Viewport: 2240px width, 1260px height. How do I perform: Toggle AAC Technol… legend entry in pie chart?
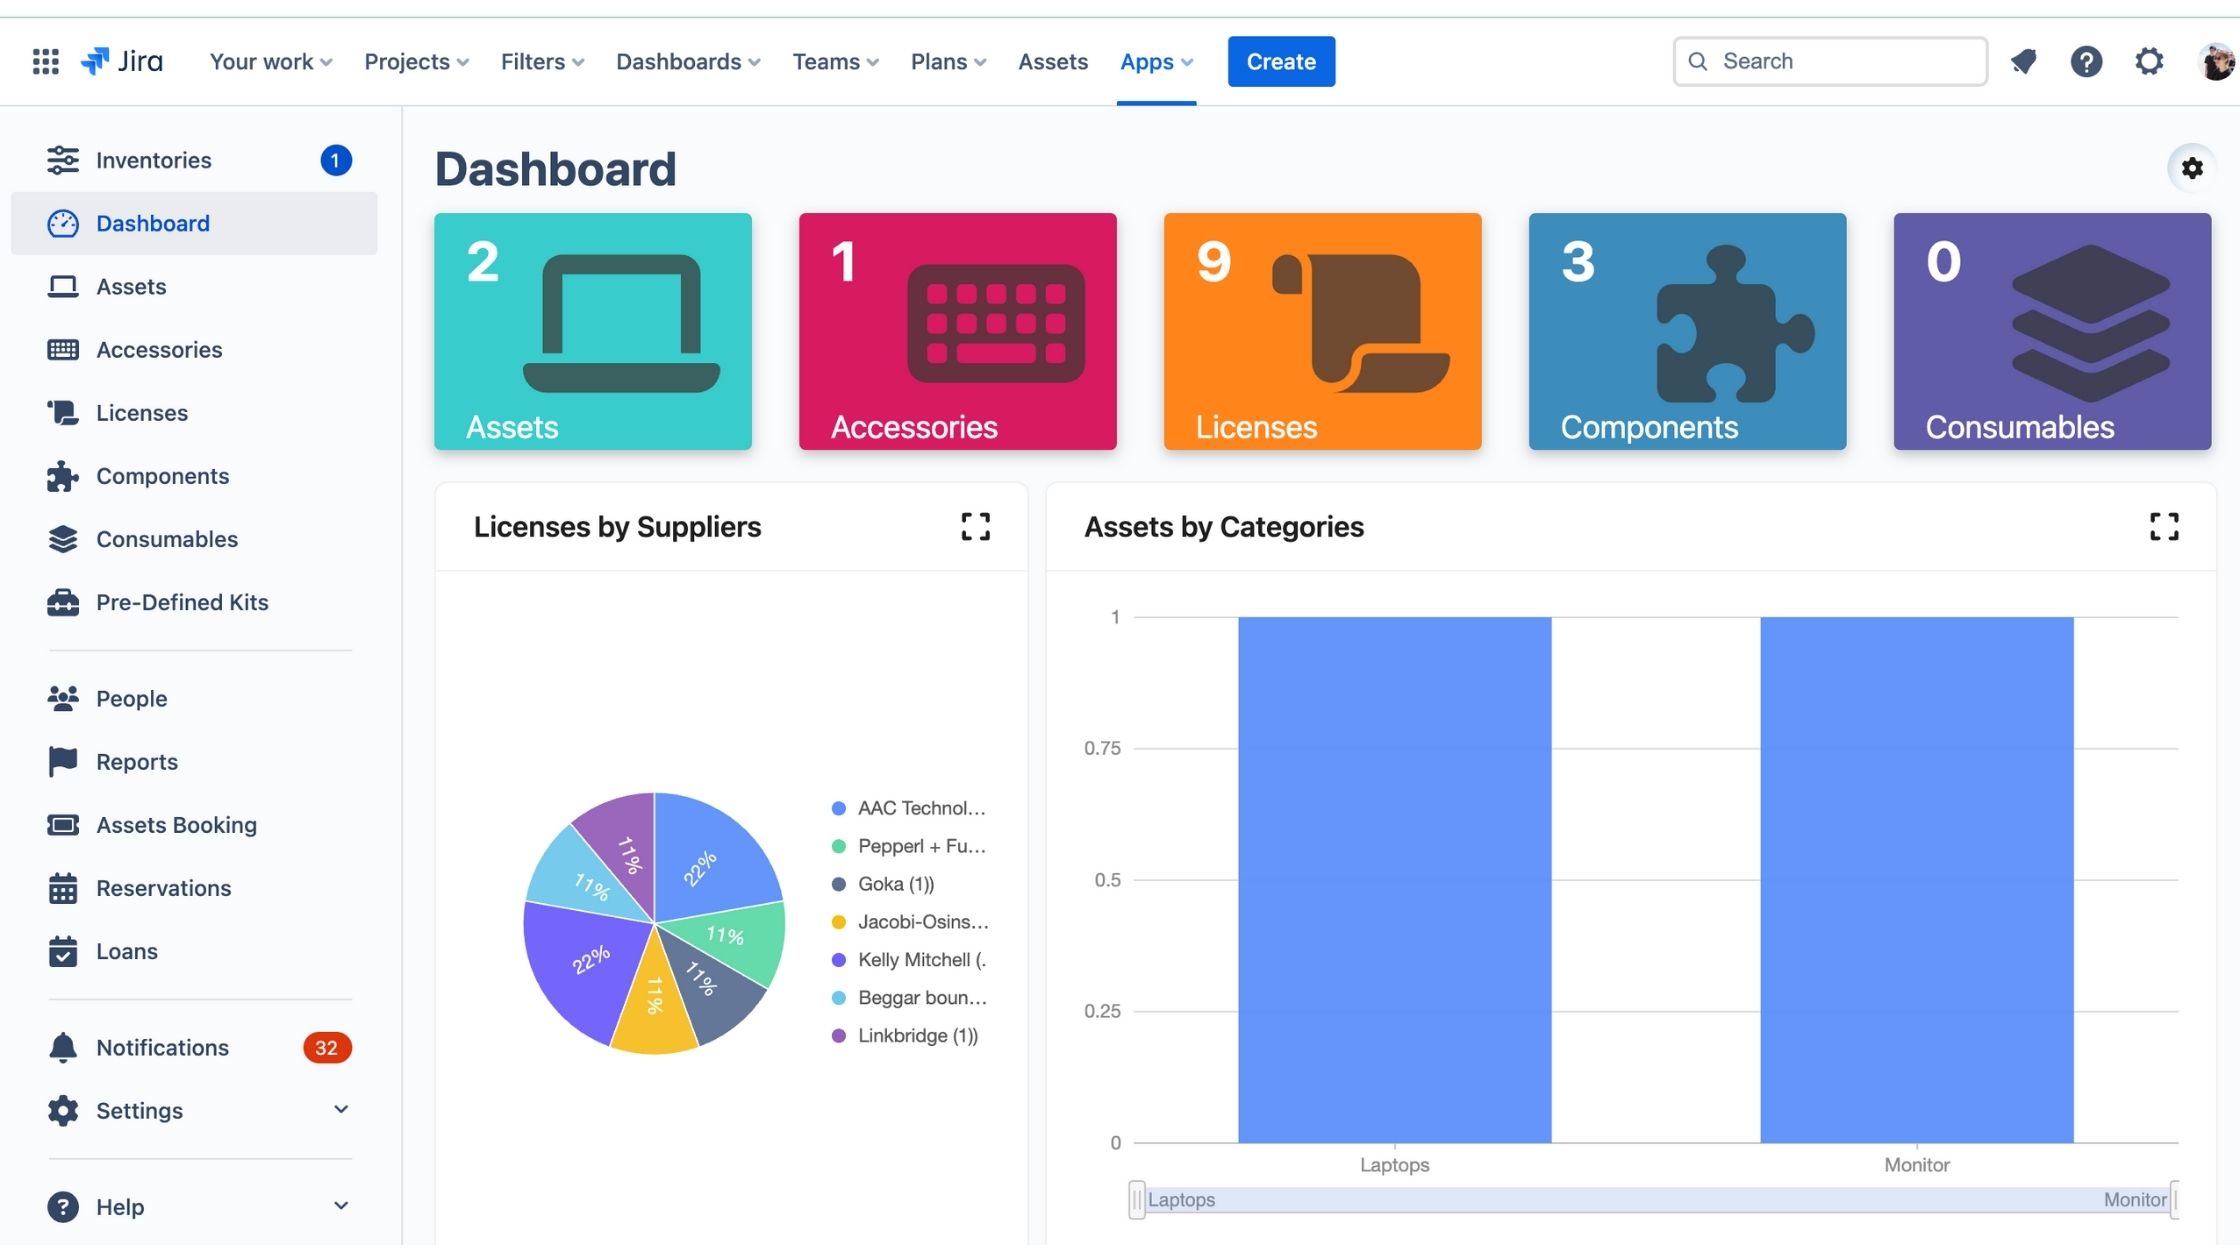pyautogui.click(x=920, y=808)
